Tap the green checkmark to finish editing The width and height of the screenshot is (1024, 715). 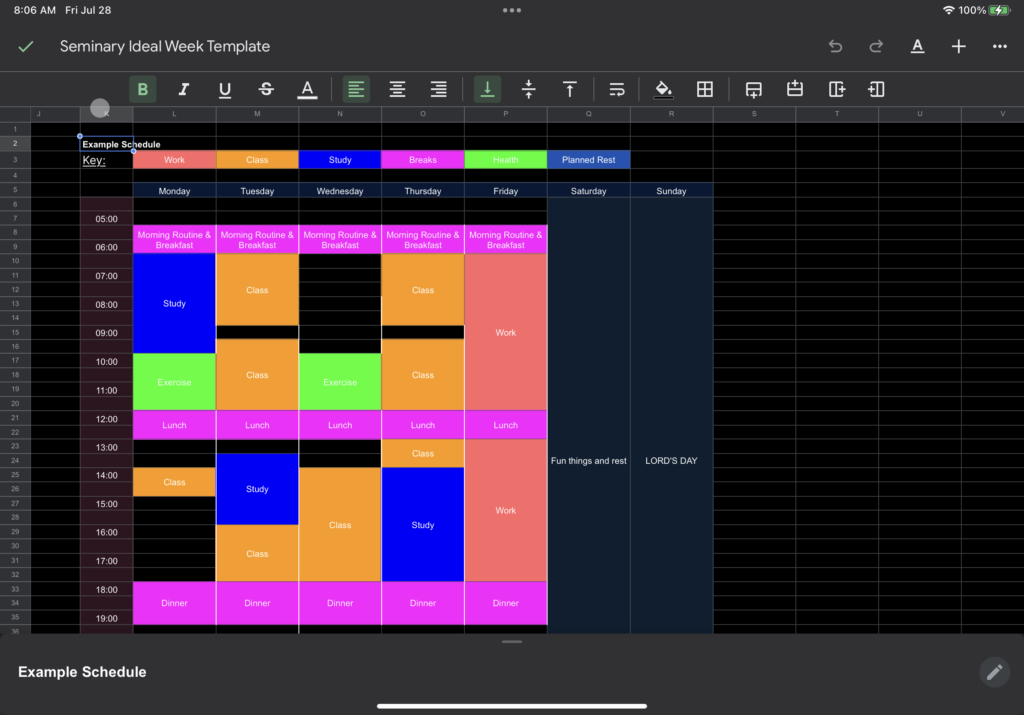pos(26,46)
